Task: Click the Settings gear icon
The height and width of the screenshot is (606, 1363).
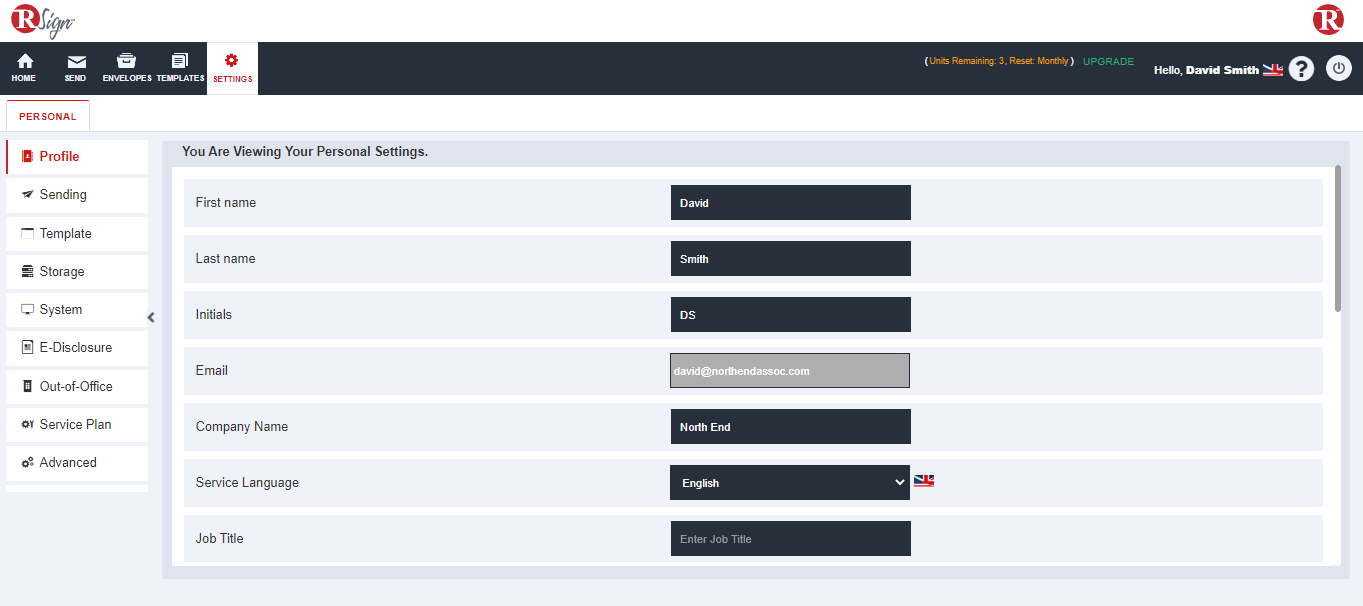Action: click(x=232, y=61)
